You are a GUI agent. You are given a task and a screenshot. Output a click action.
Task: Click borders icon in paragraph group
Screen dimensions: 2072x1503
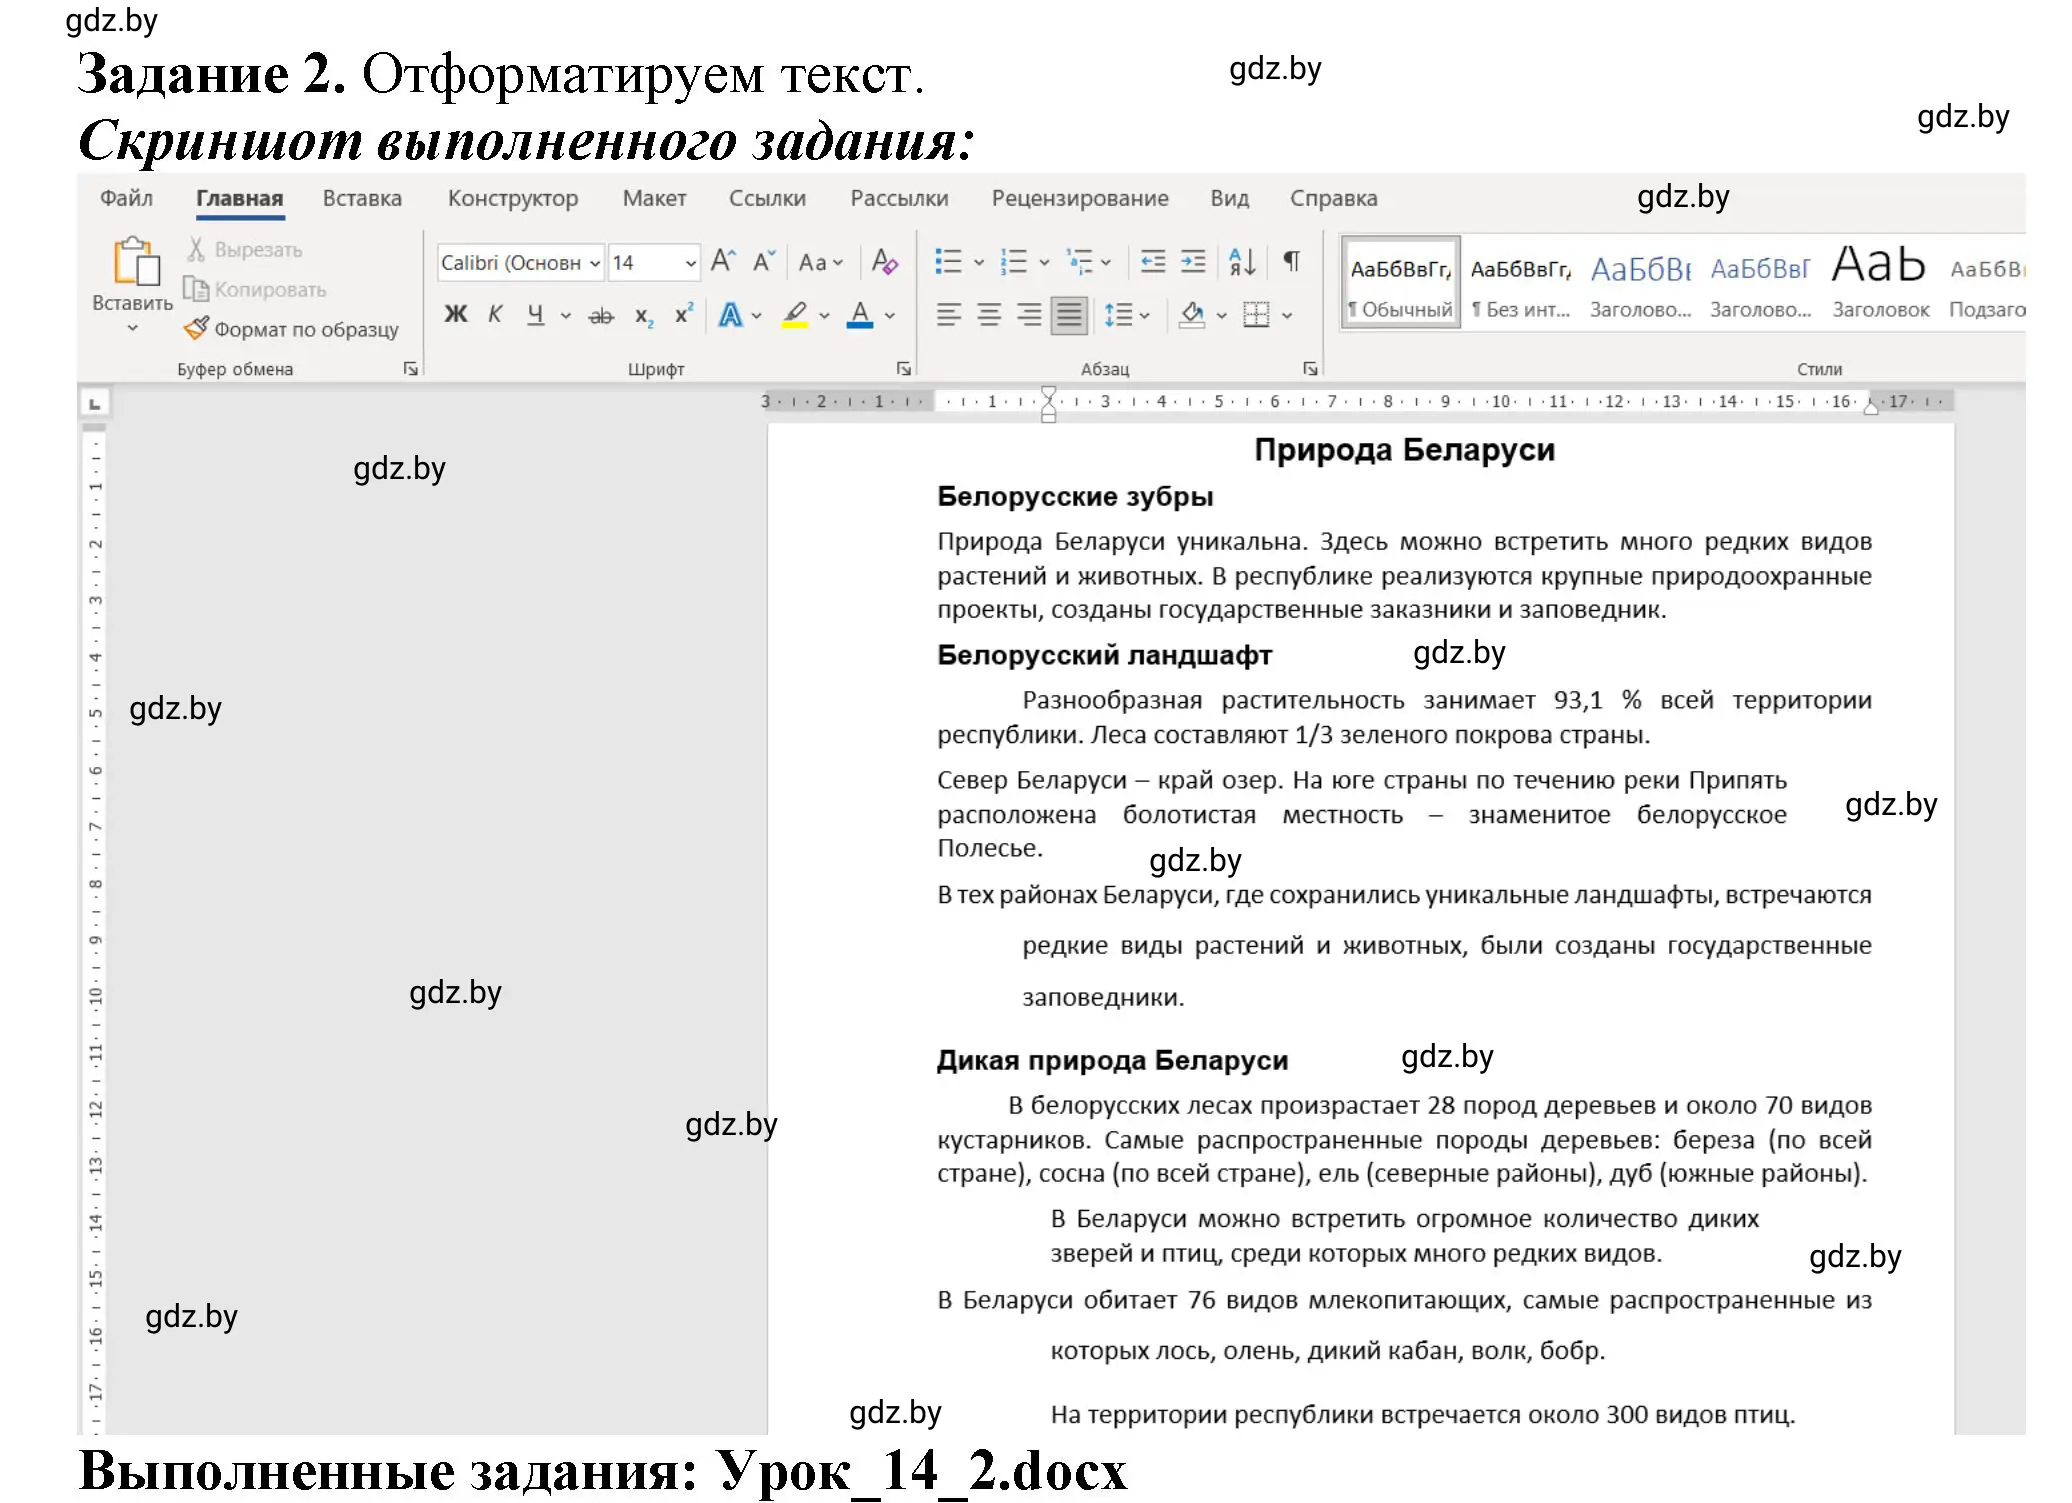coord(1256,315)
